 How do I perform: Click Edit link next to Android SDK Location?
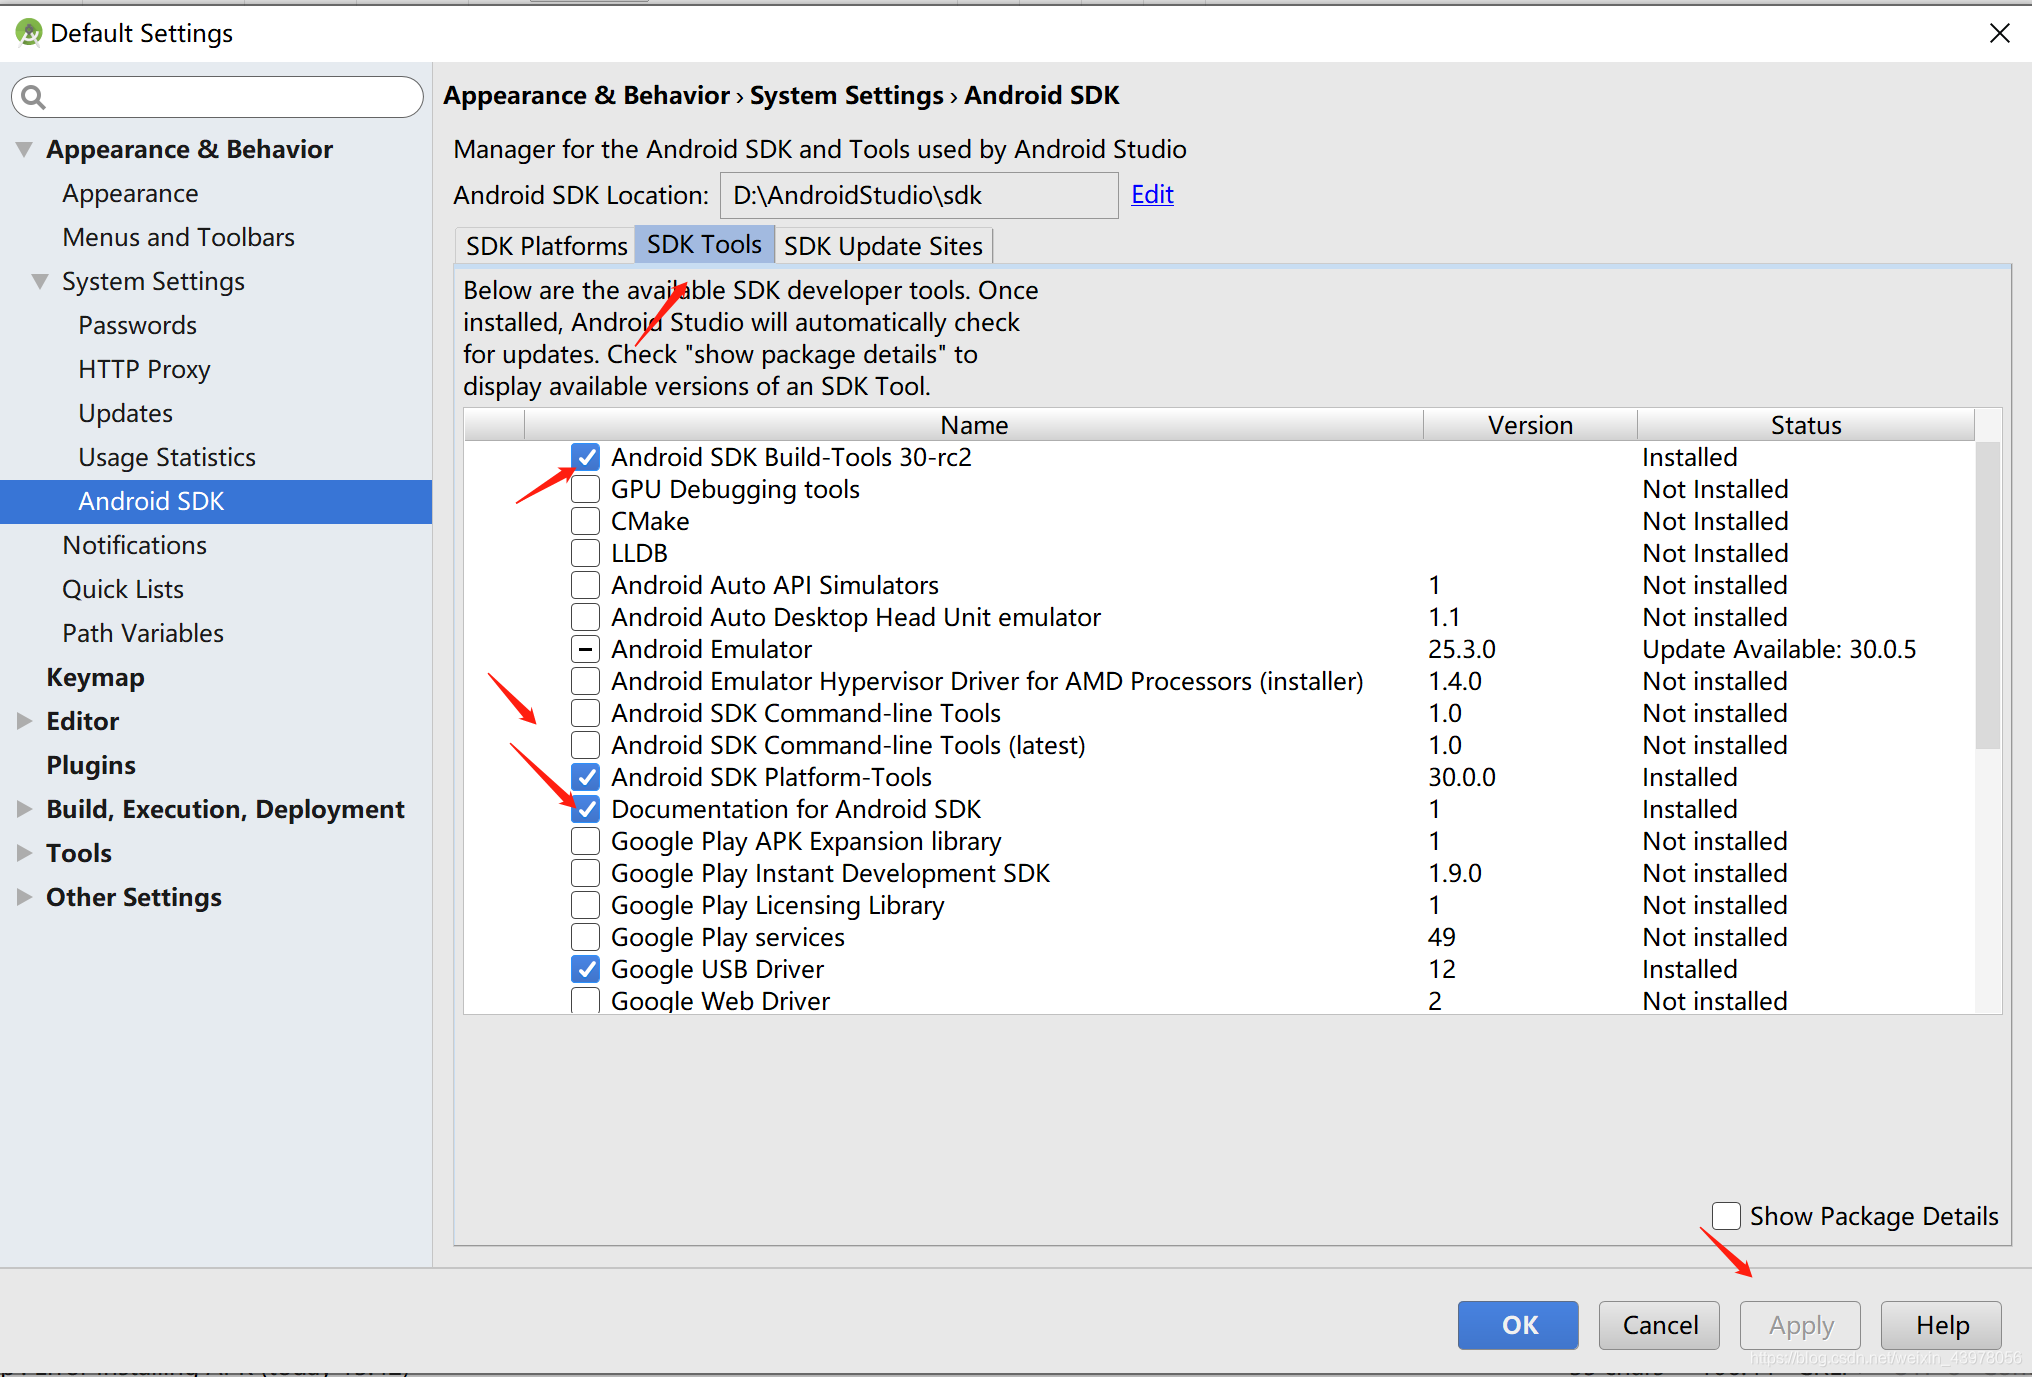[x=1151, y=194]
